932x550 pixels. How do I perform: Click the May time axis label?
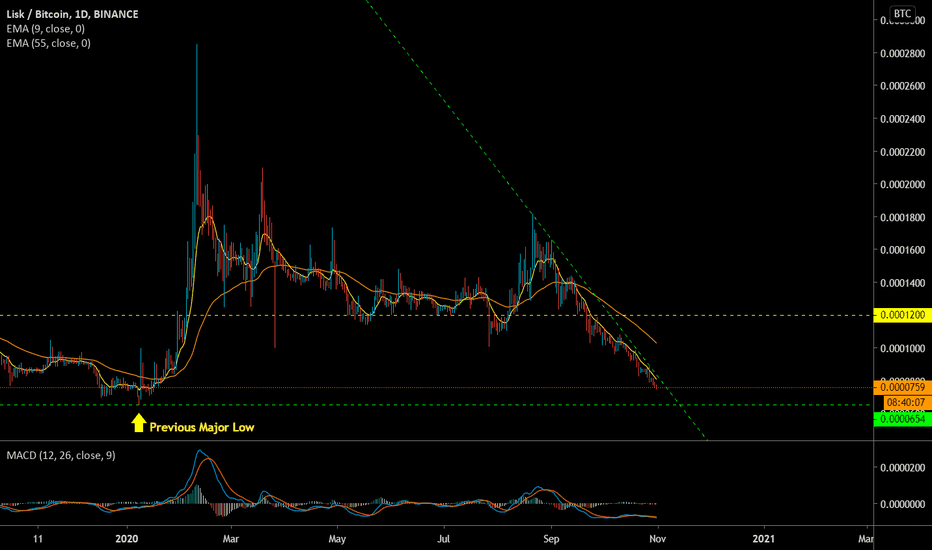click(x=337, y=539)
